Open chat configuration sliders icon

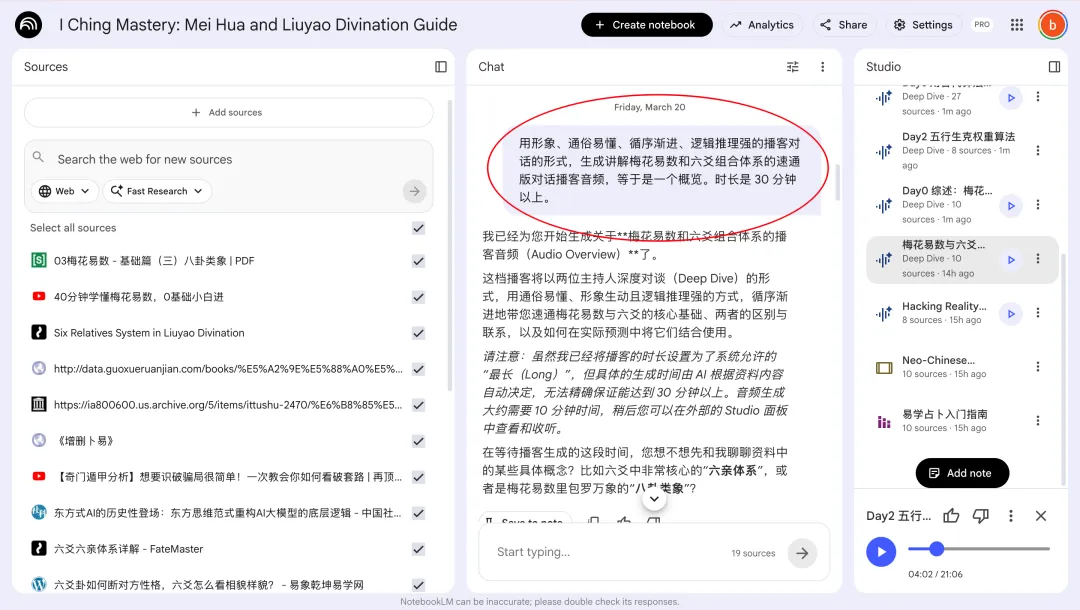tap(793, 67)
